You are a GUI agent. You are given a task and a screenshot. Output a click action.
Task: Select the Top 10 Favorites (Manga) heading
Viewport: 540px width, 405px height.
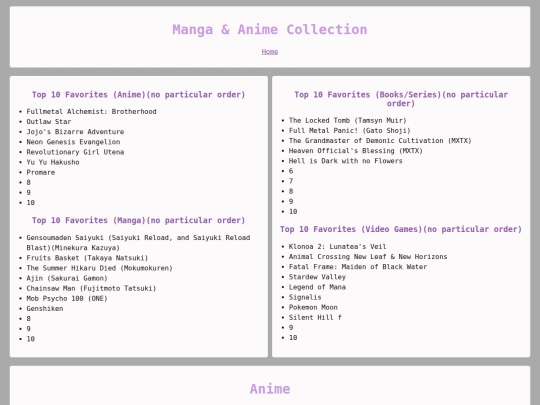pyautogui.click(x=138, y=220)
